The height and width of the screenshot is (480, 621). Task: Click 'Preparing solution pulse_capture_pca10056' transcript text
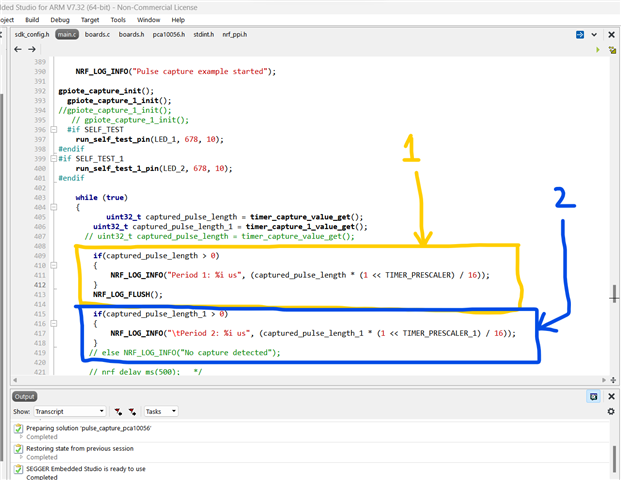pos(89,428)
